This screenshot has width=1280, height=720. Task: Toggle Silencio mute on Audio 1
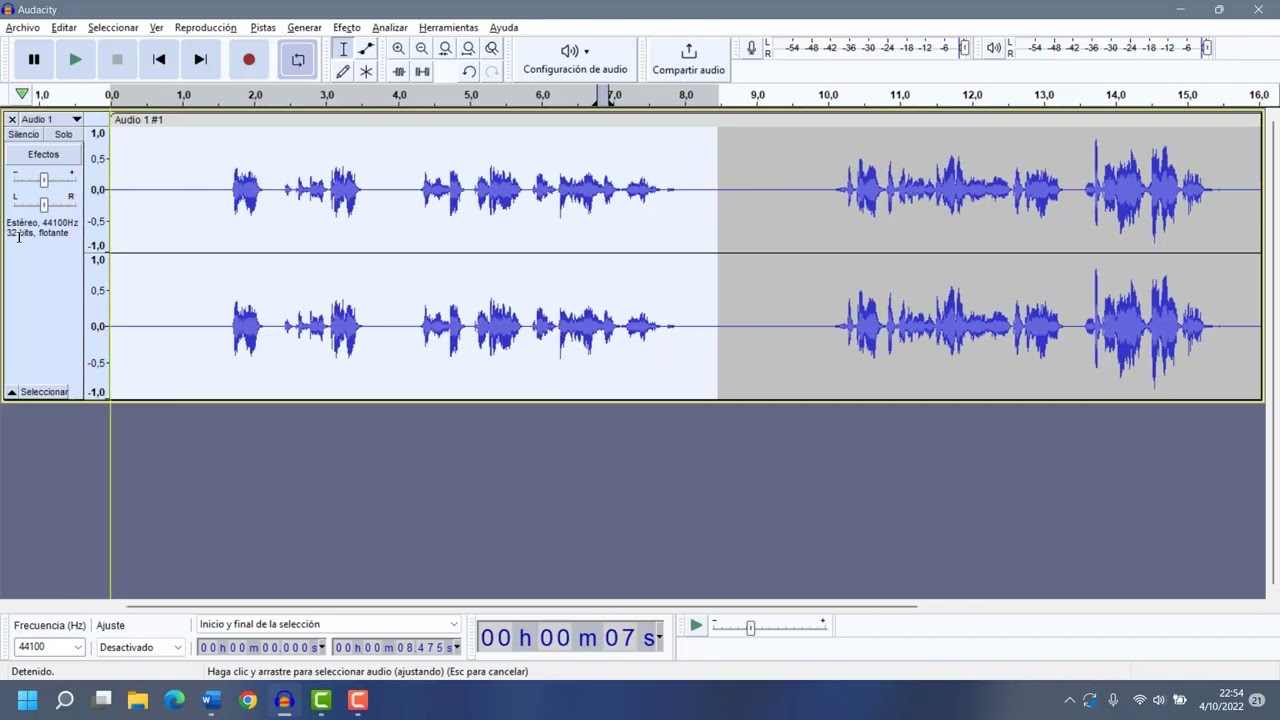coord(24,134)
